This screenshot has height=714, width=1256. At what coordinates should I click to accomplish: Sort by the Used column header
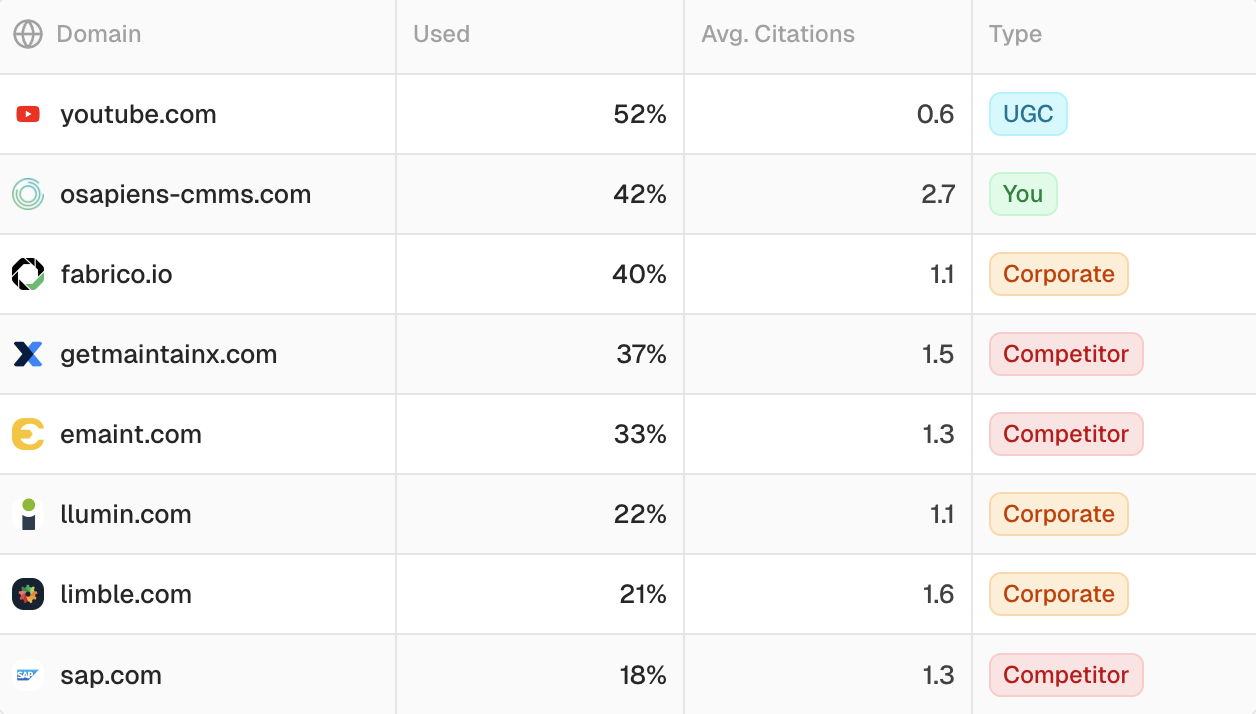[x=441, y=34]
